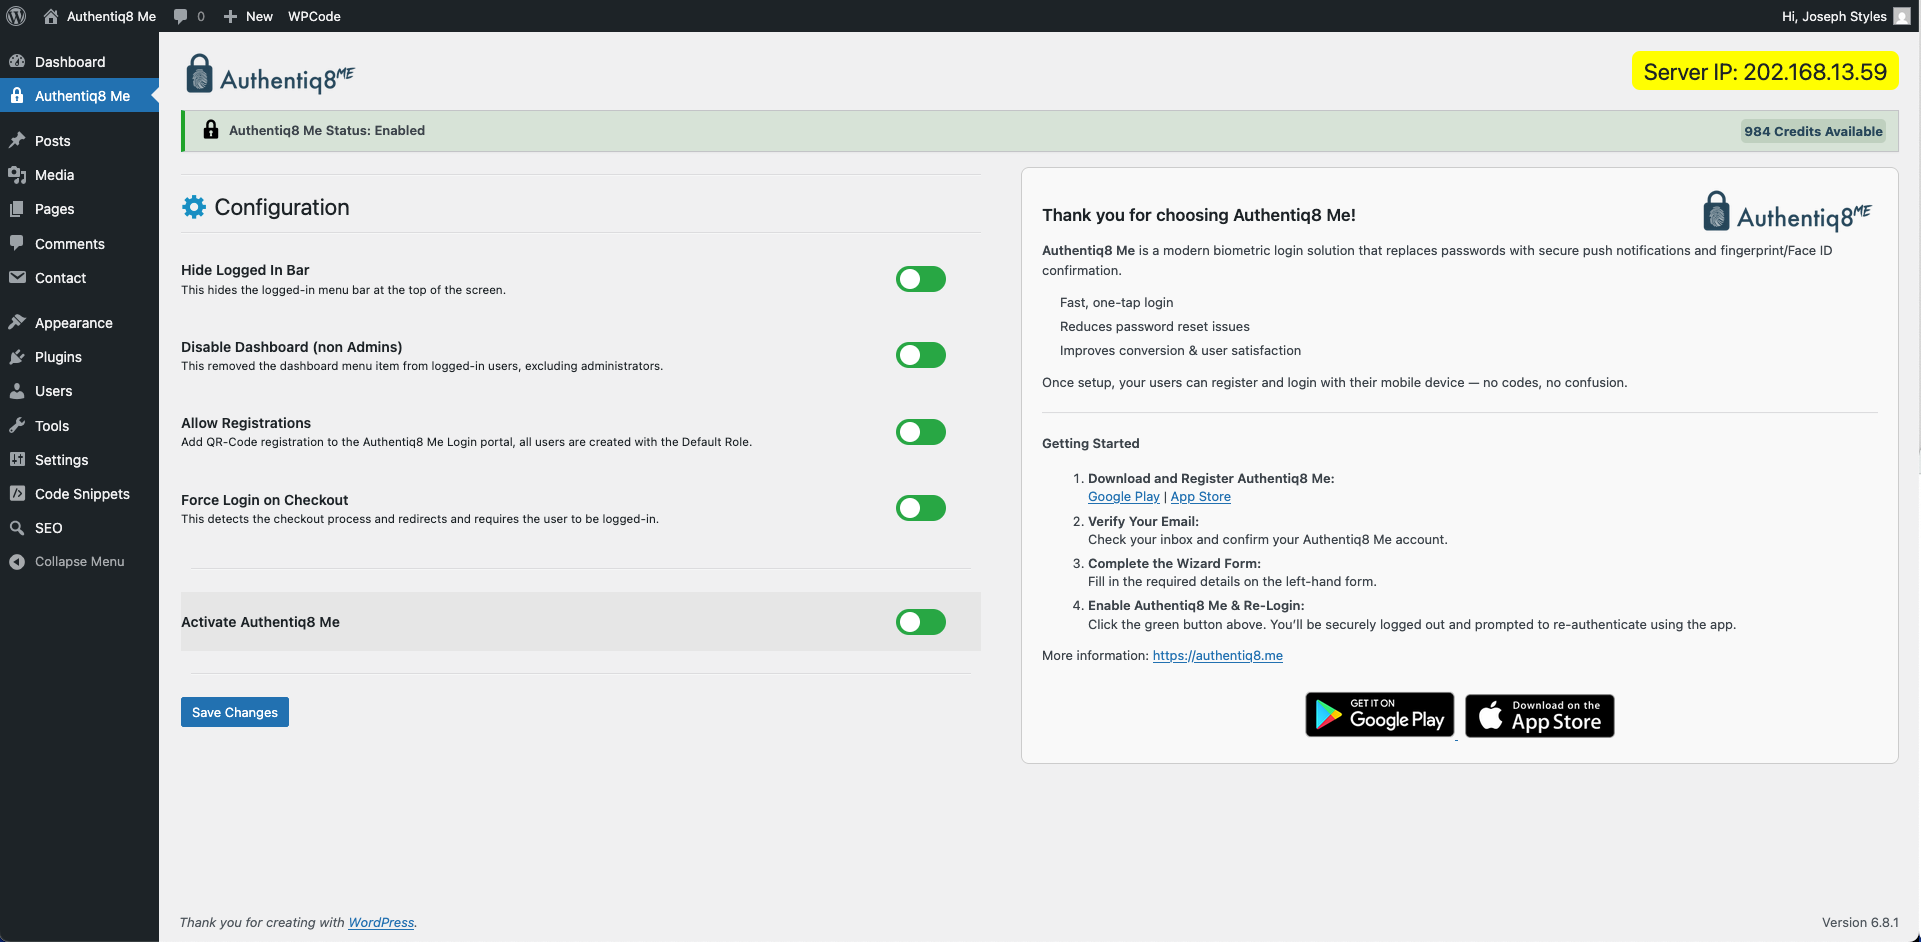Click the Settings sliders icon in sidebar
The height and width of the screenshot is (942, 1921).
tap(17, 459)
